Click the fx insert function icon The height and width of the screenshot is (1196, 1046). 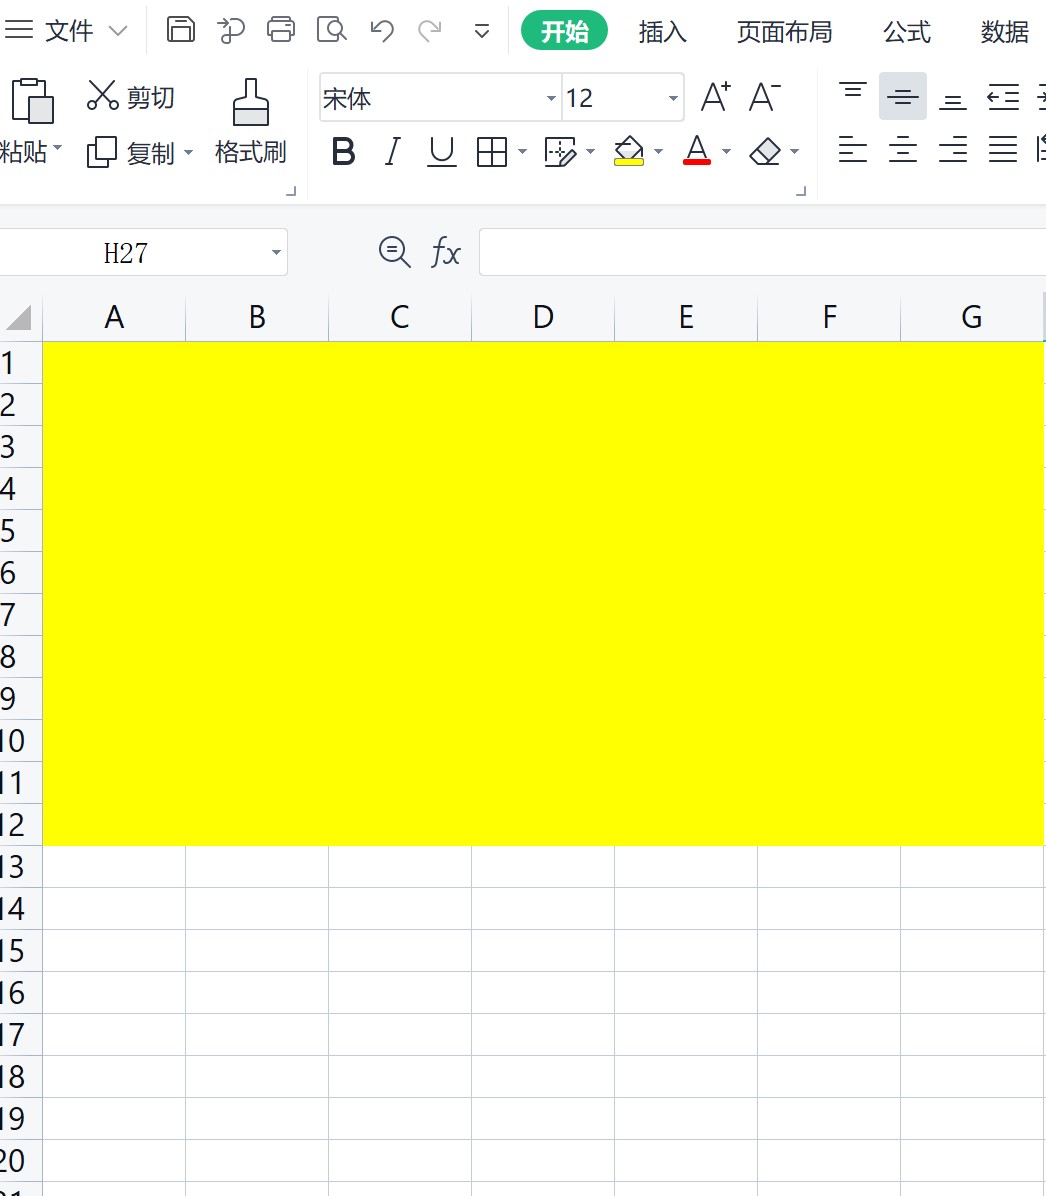(x=446, y=252)
